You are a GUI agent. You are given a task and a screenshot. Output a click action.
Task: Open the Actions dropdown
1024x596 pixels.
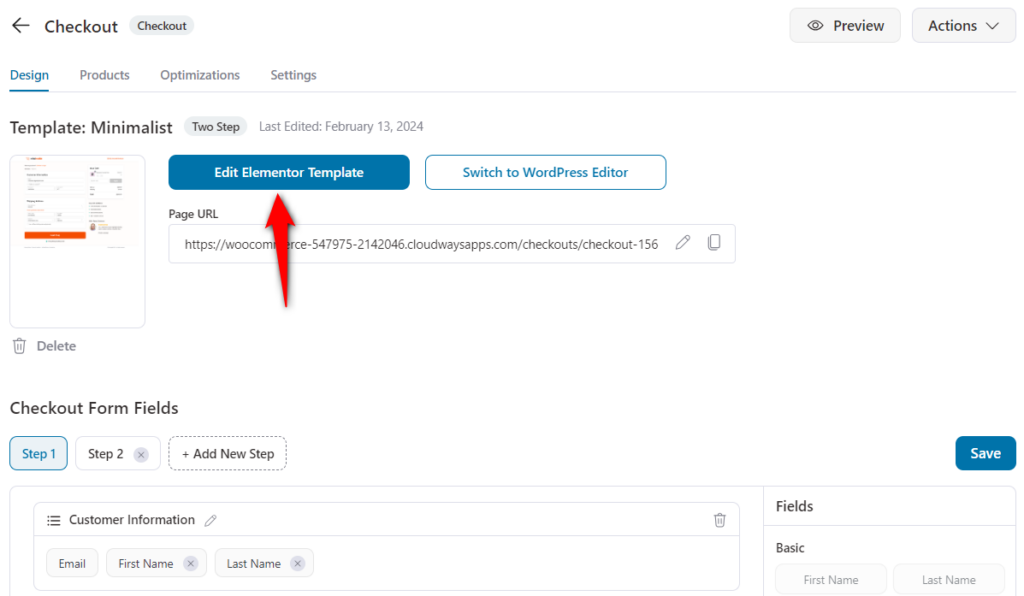click(x=962, y=25)
